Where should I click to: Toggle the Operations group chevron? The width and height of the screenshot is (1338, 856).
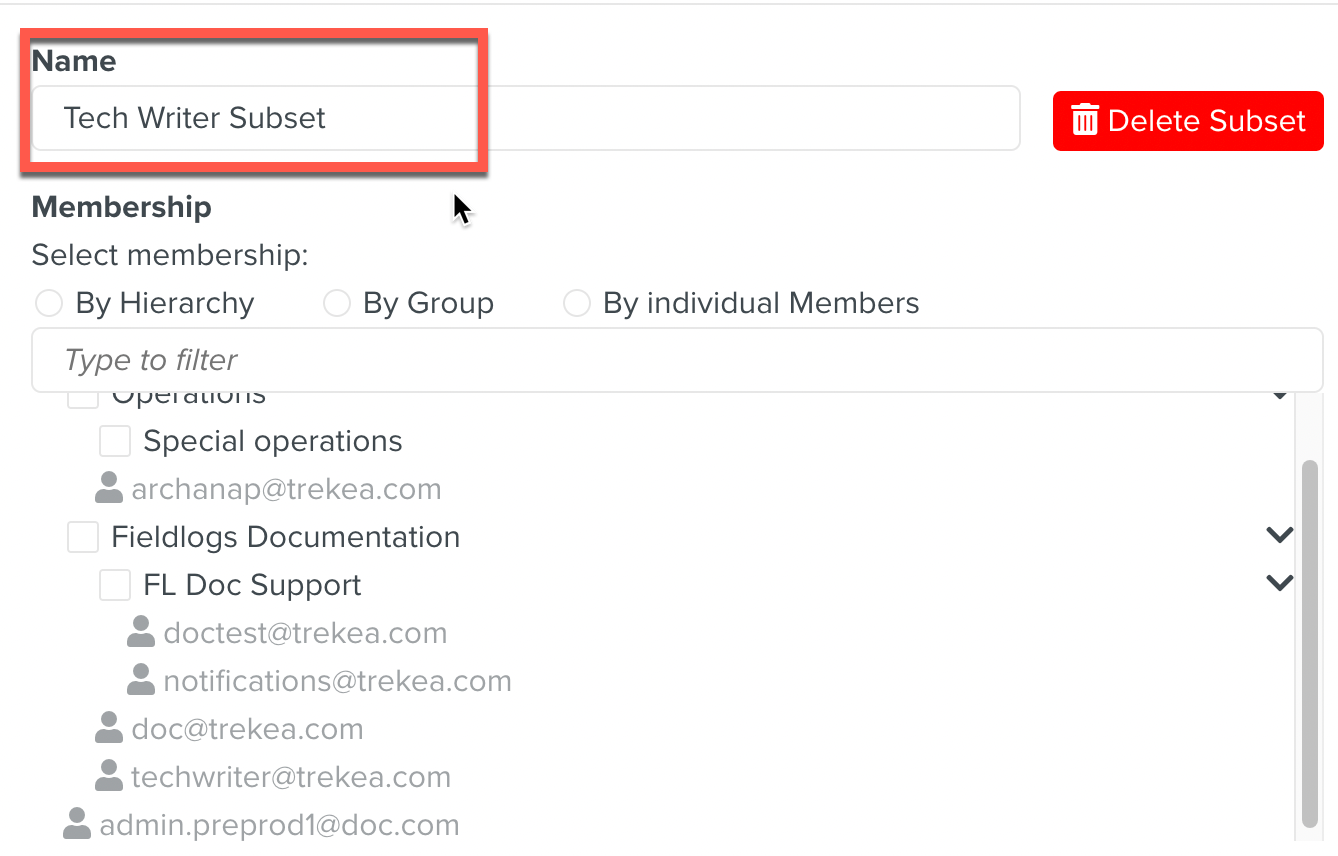[1279, 397]
